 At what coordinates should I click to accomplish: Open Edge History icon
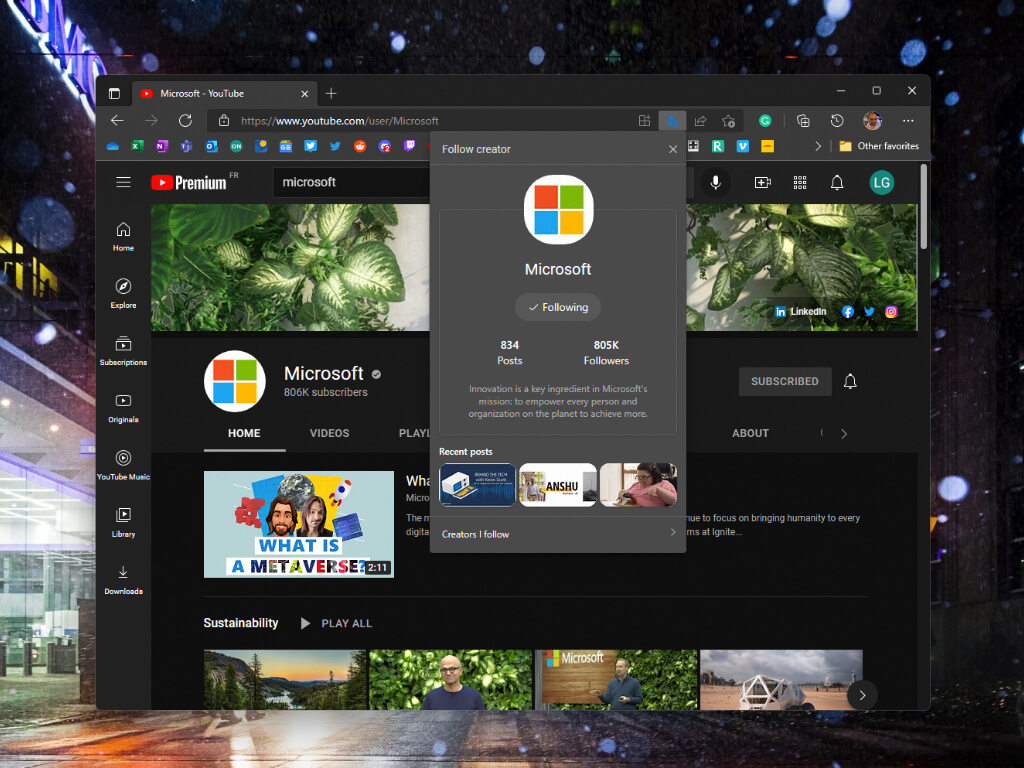click(x=837, y=121)
